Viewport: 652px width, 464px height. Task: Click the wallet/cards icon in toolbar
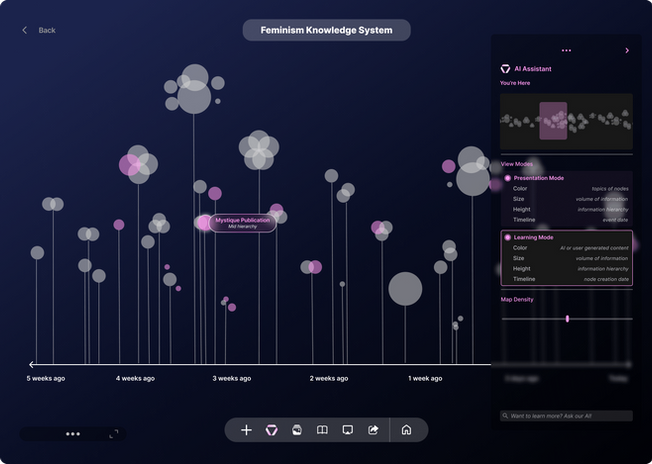pyautogui.click(x=297, y=430)
